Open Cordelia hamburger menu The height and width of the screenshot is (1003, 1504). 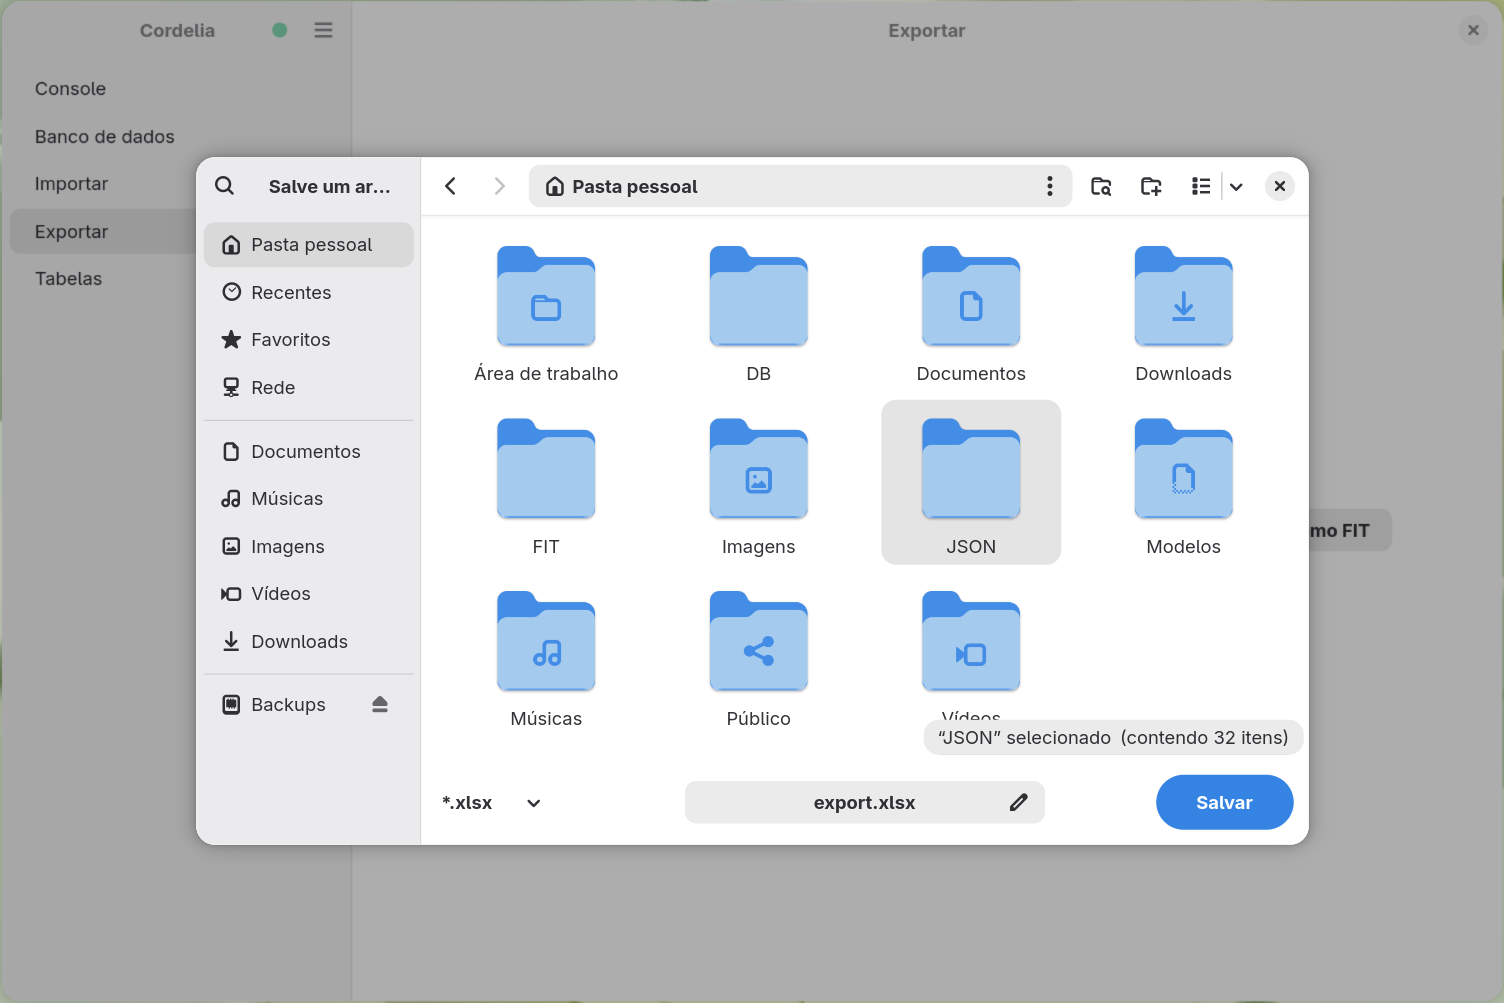[x=323, y=30]
